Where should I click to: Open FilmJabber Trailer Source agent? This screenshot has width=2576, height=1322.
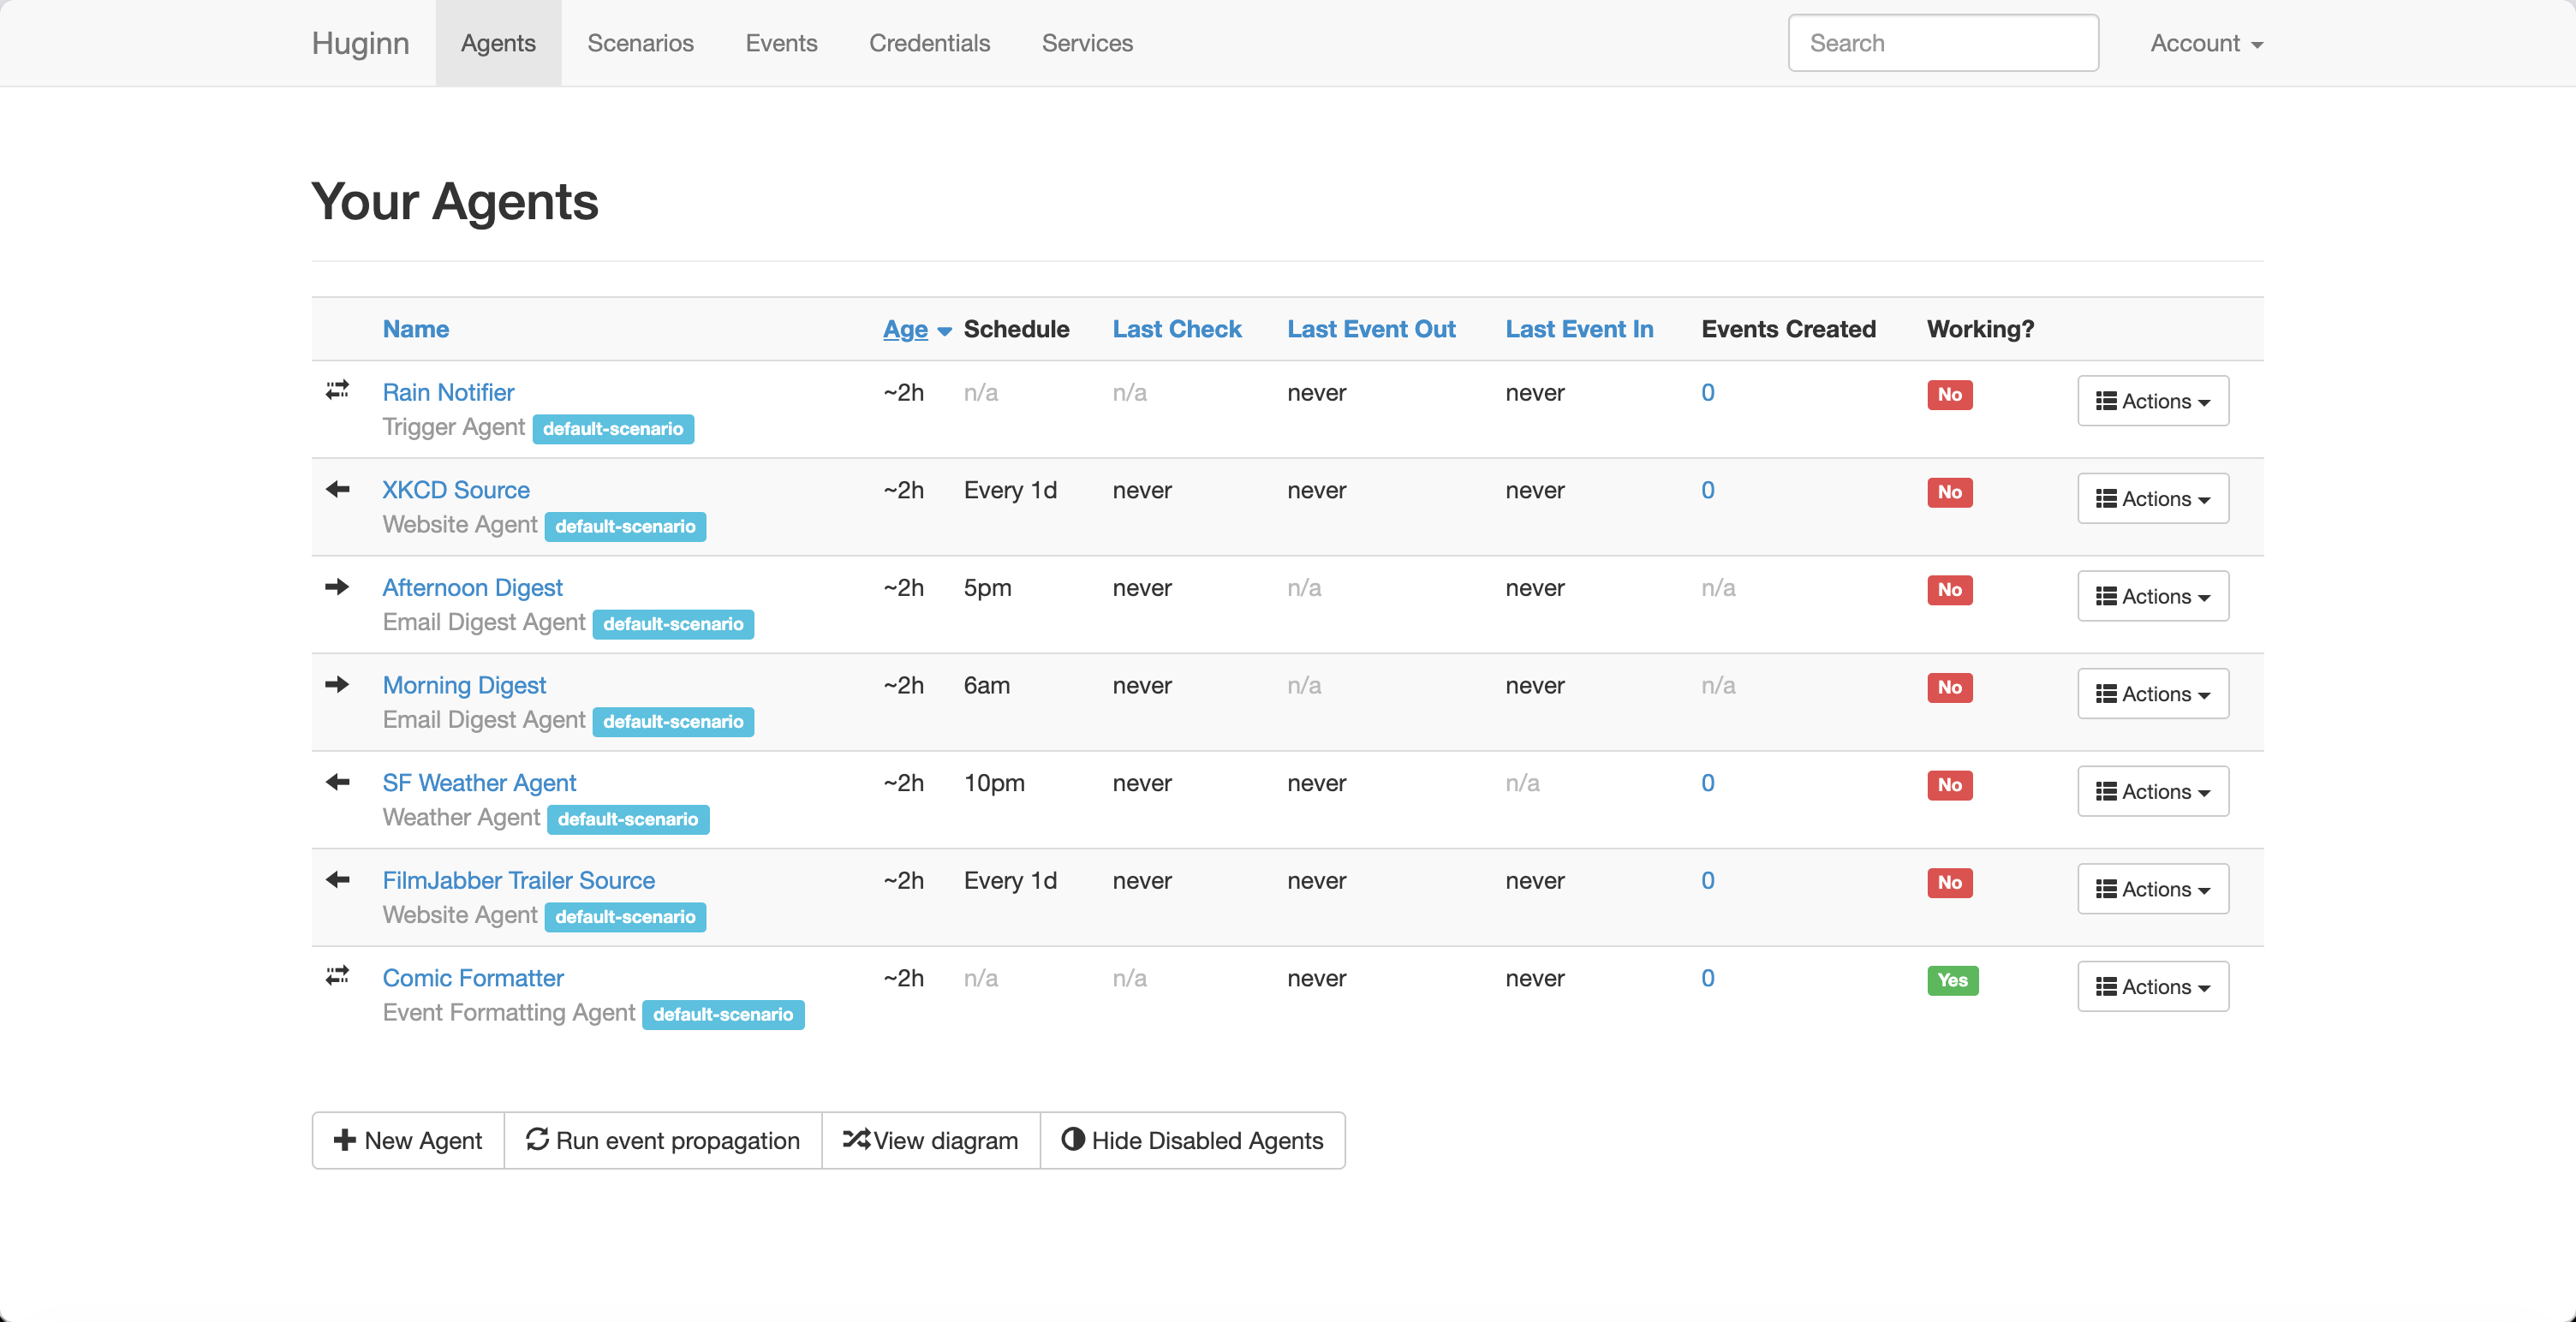[x=518, y=880]
